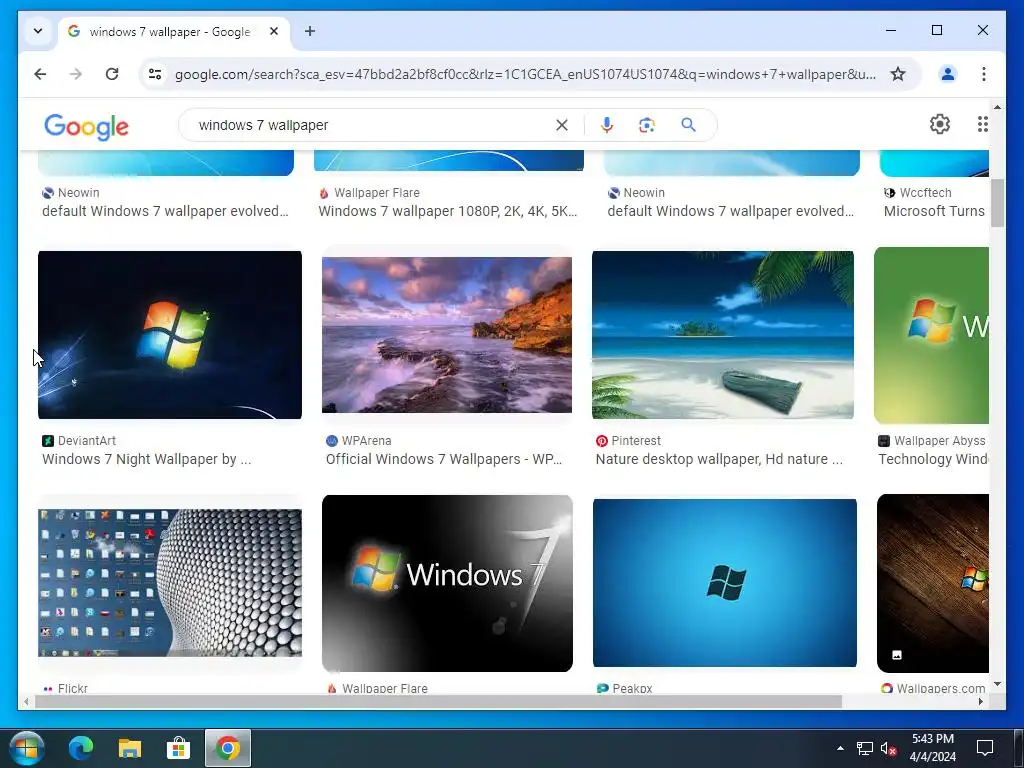Open Chrome three-dot menu
This screenshot has height=768, width=1024.
[x=984, y=74]
